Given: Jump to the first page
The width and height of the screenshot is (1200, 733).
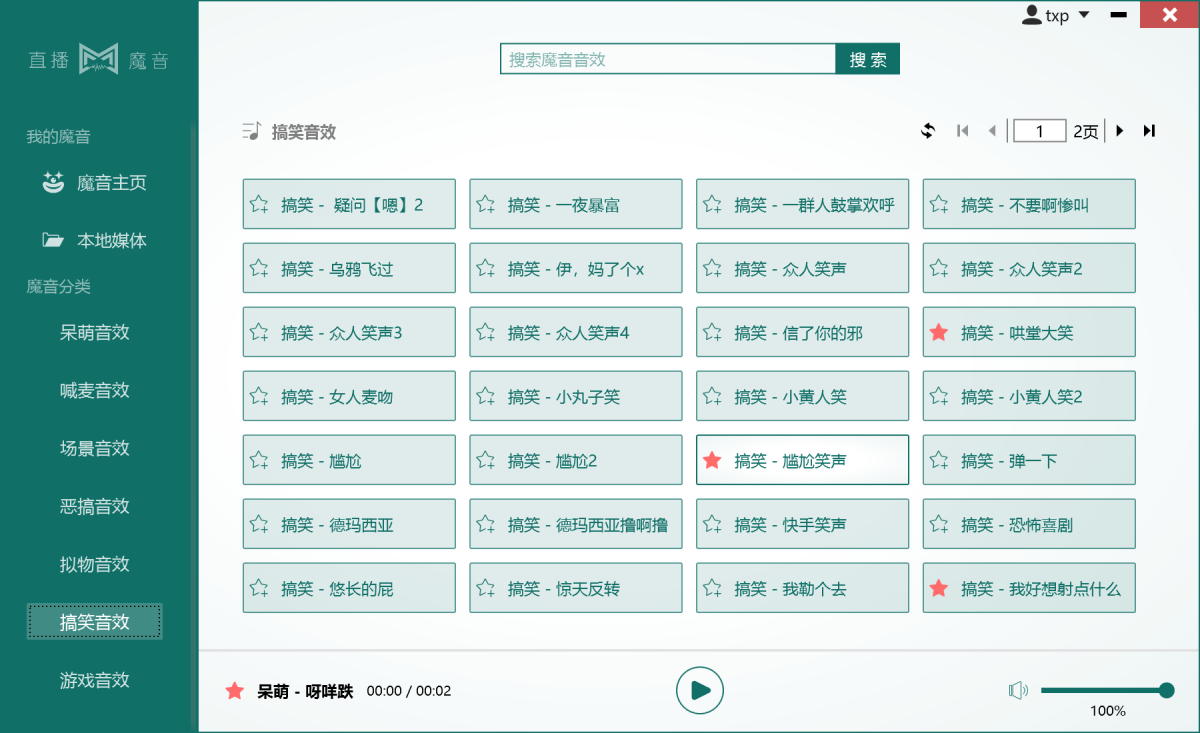Looking at the screenshot, I should (962, 130).
